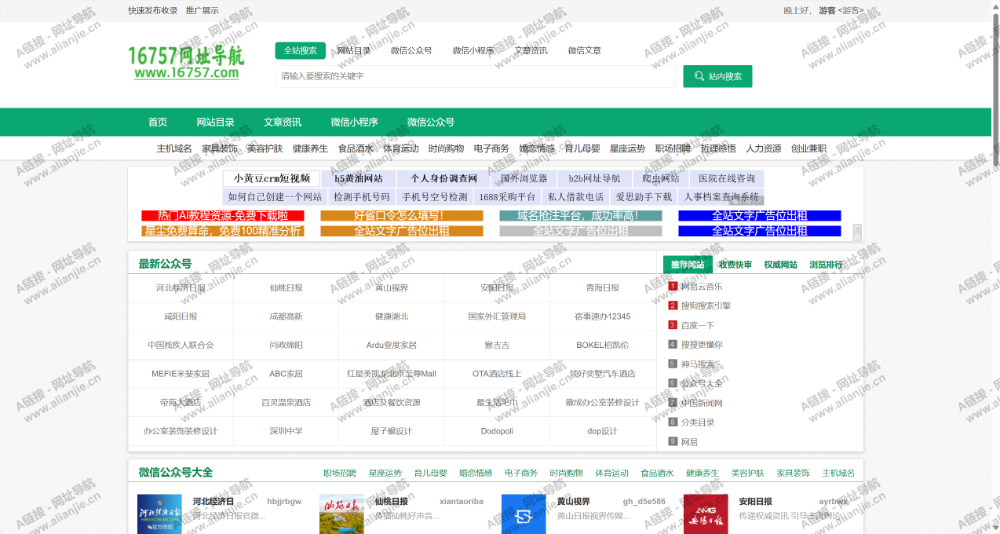Open 搜狗搜索引擎 in the ranked site list

pyautogui.click(x=705, y=306)
